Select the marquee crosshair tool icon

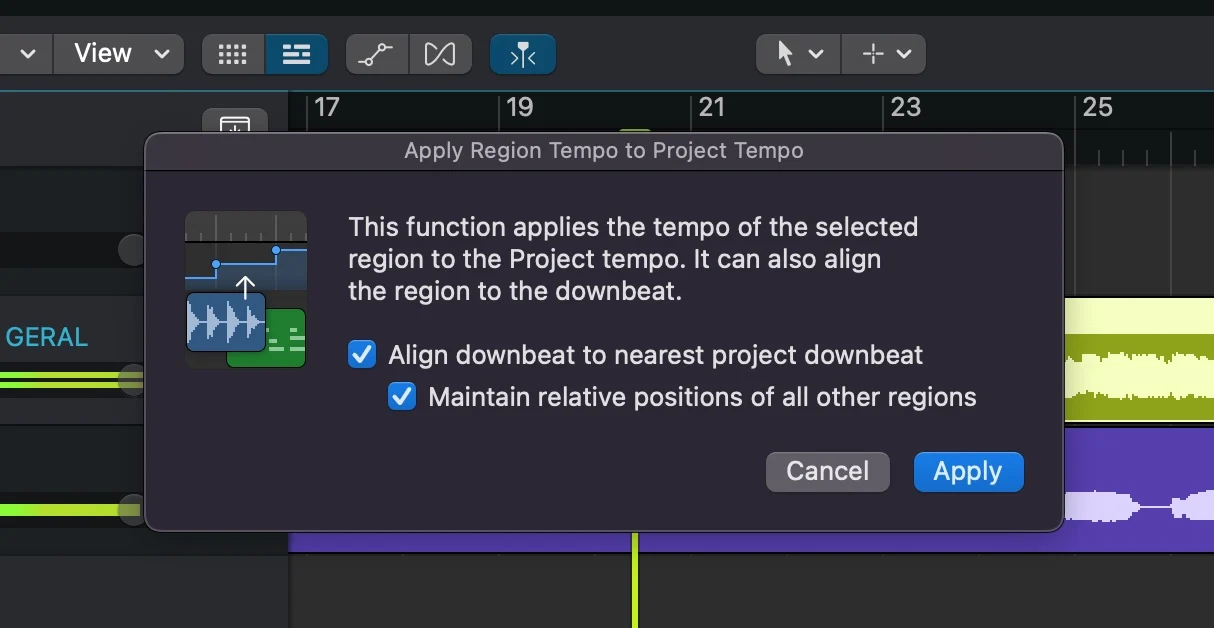873,54
